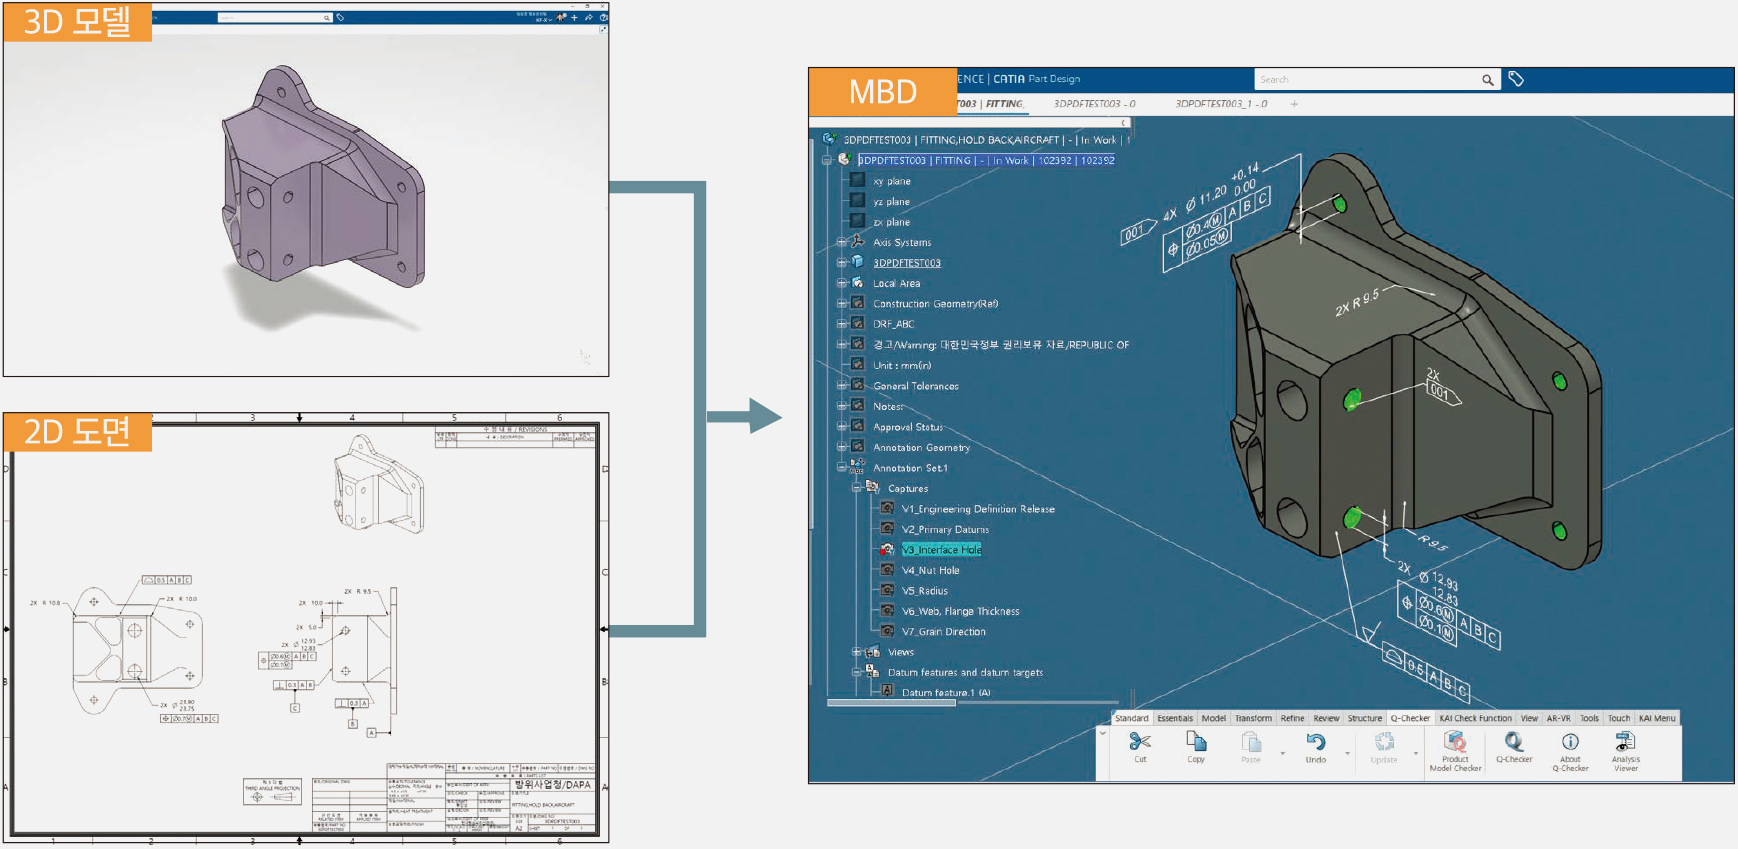Switch to the Essentials ribbon tab

click(1175, 718)
